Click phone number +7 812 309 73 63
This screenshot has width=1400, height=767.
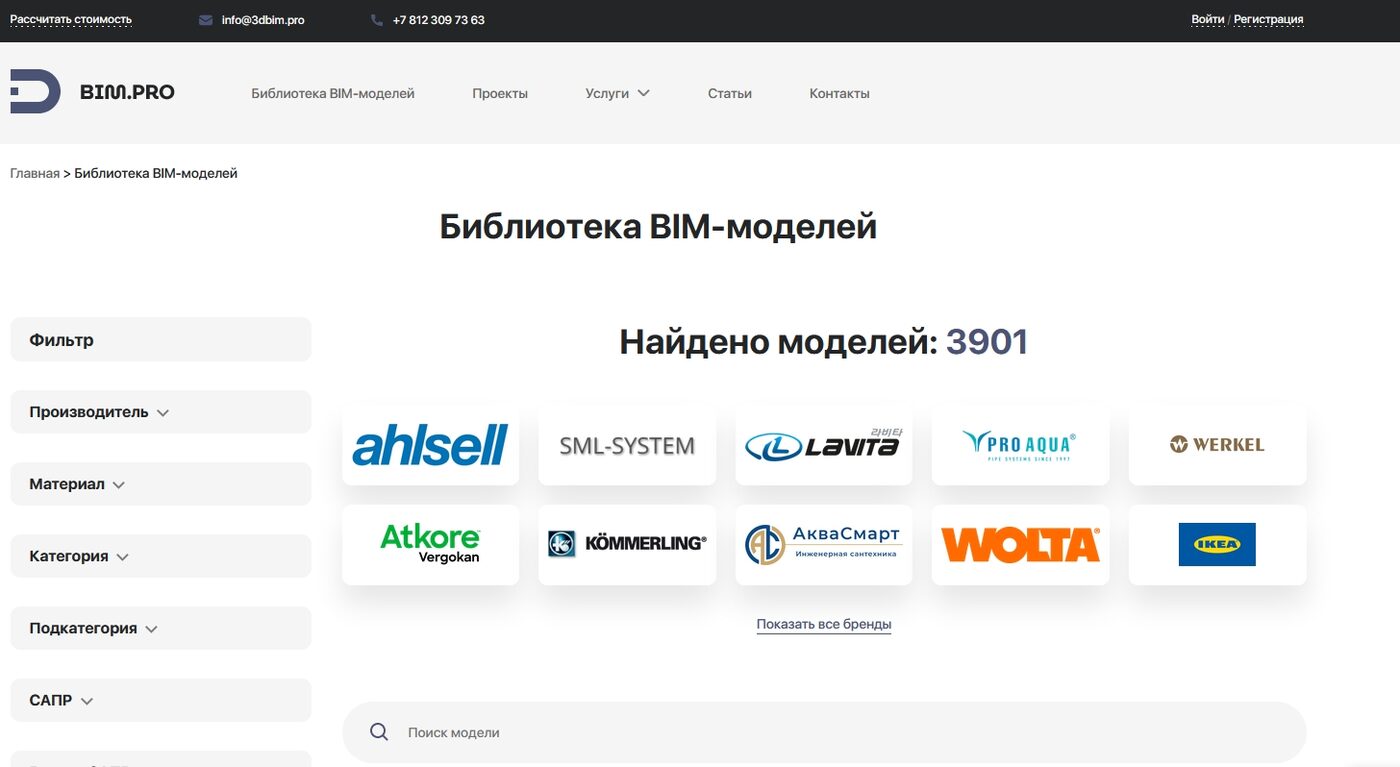pos(438,20)
